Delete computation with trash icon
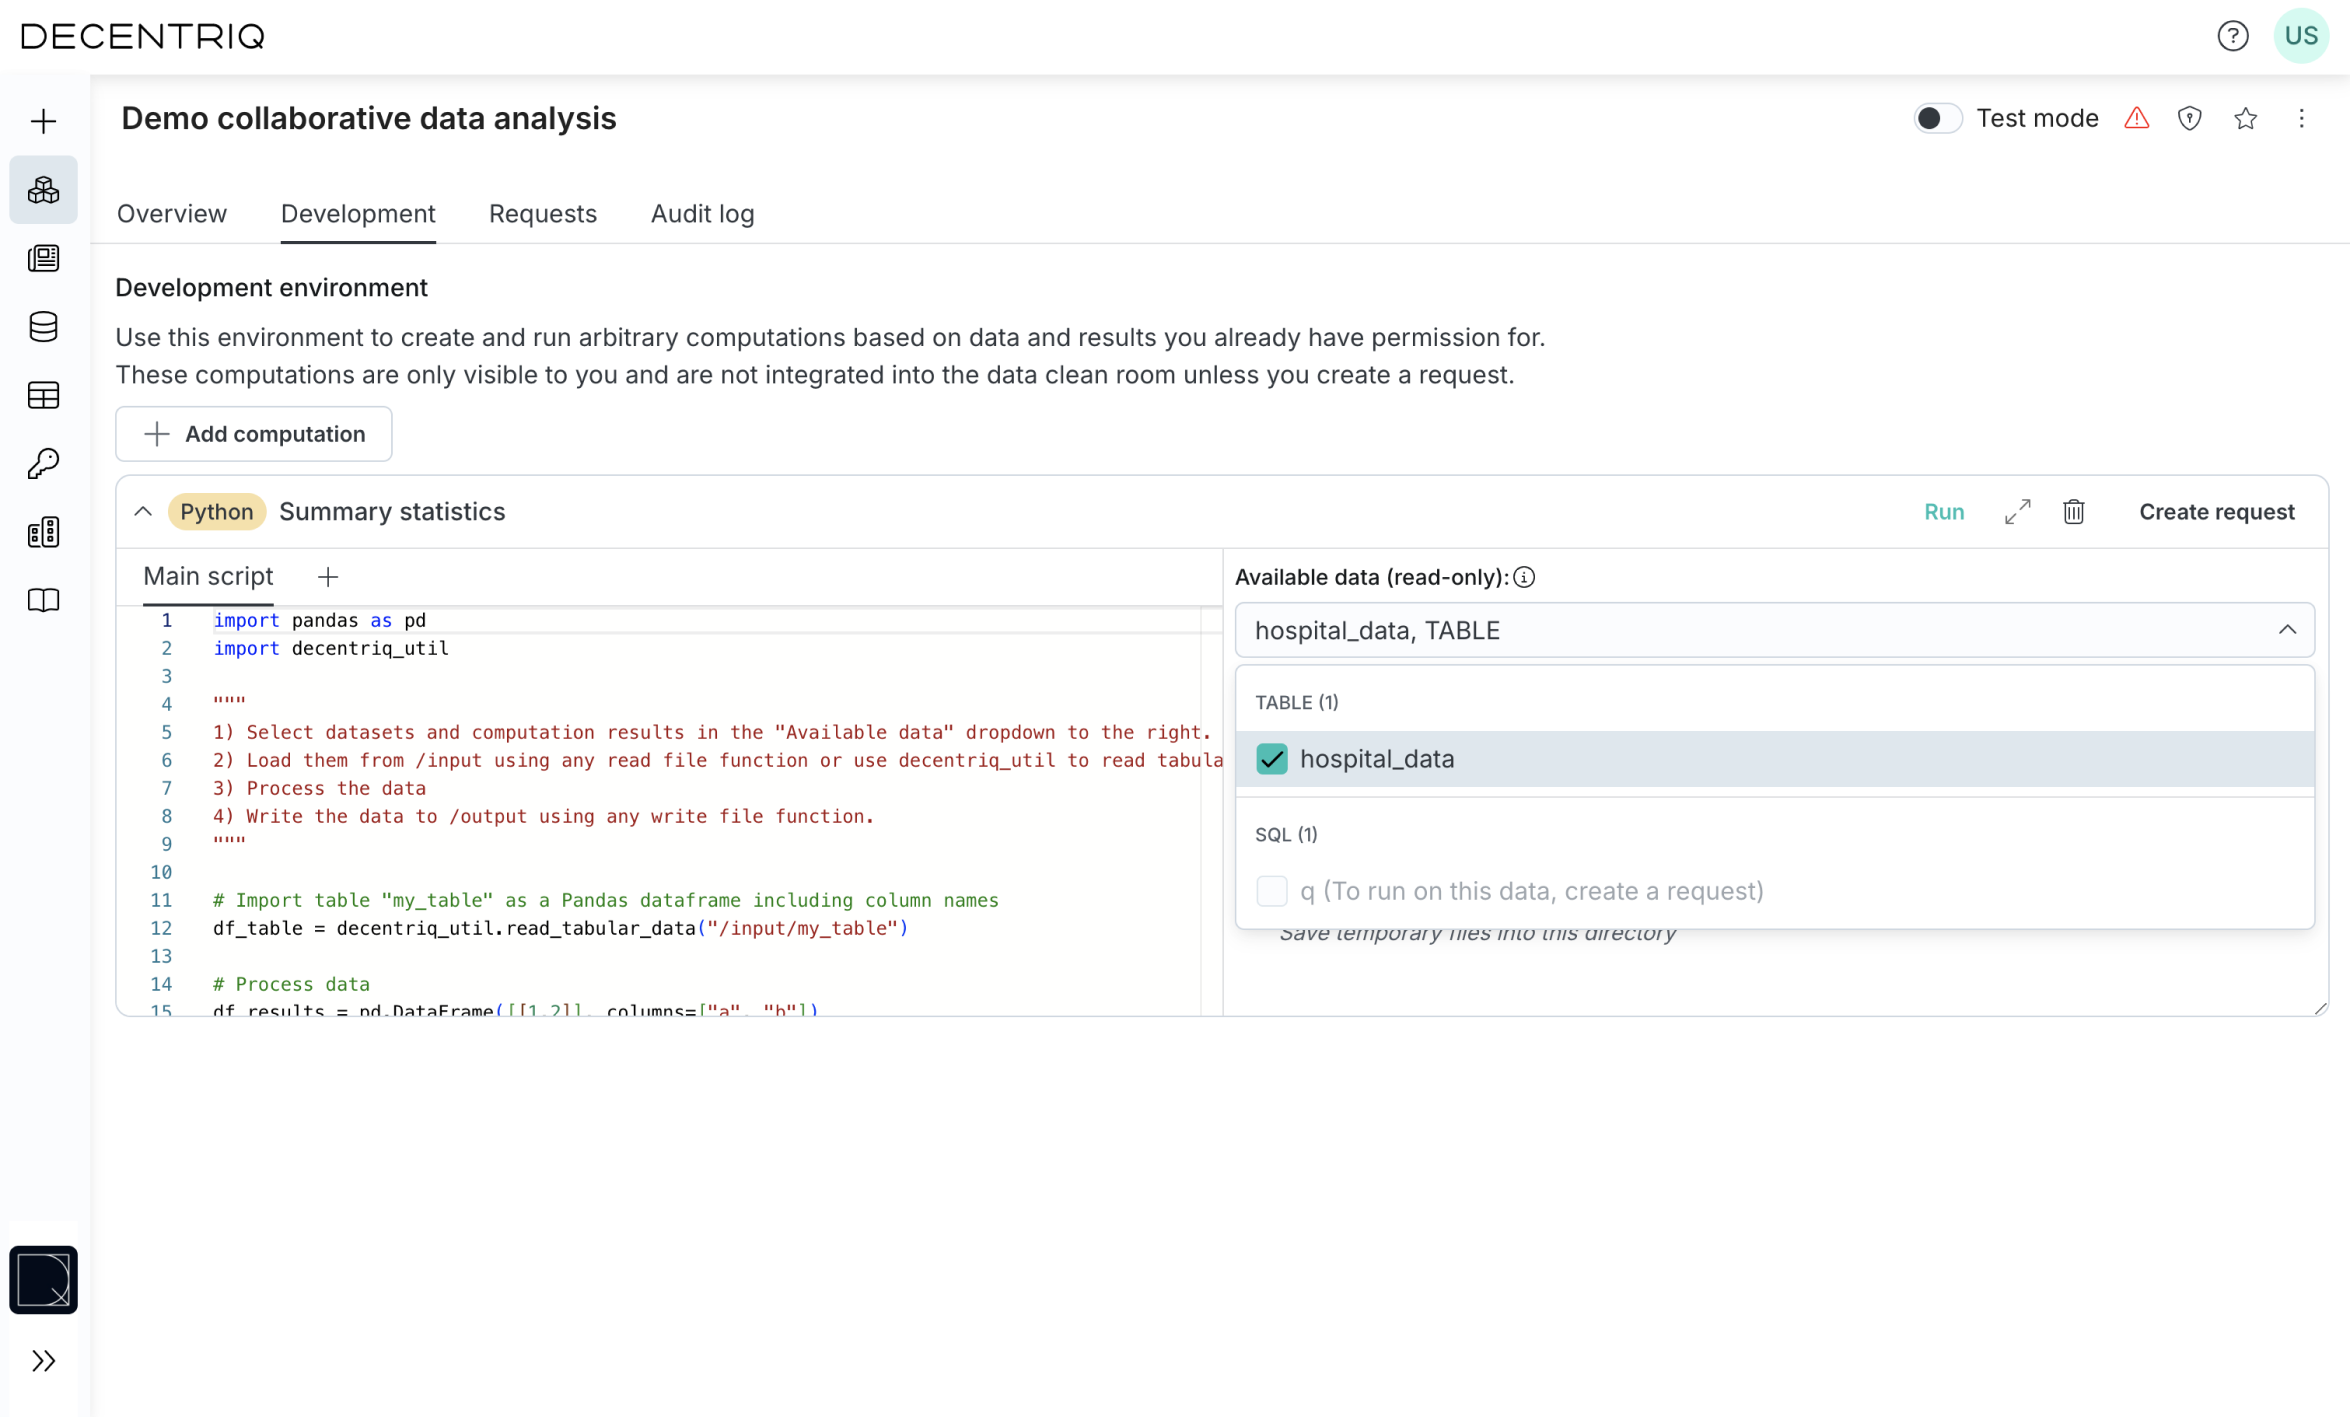The height and width of the screenshot is (1417, 2350). (2073, 512)
